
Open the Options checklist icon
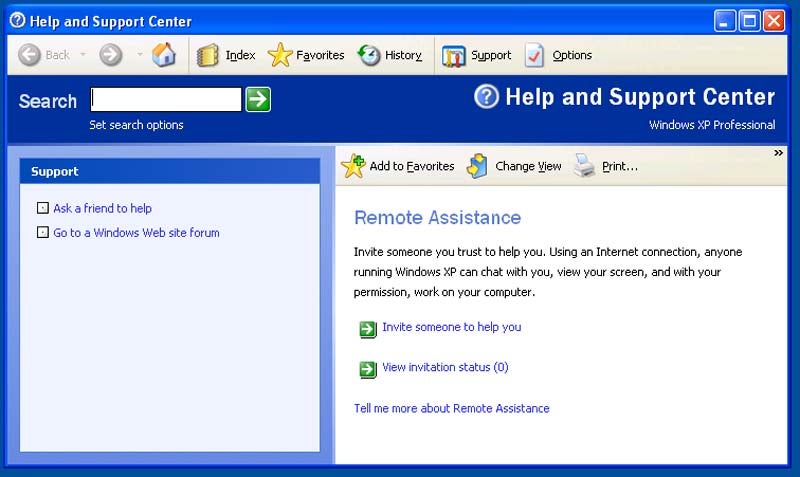tap(534, 55)
